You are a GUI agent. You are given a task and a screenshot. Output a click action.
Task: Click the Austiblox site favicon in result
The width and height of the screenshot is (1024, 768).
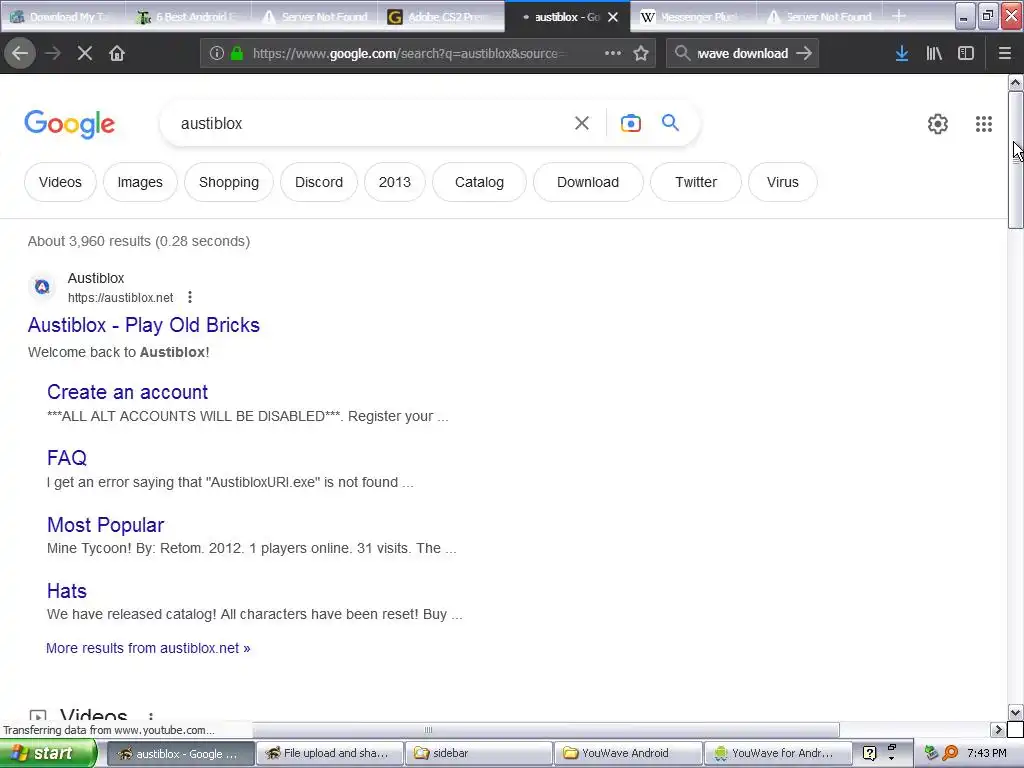pyautogui.click(x=42, y=286)
